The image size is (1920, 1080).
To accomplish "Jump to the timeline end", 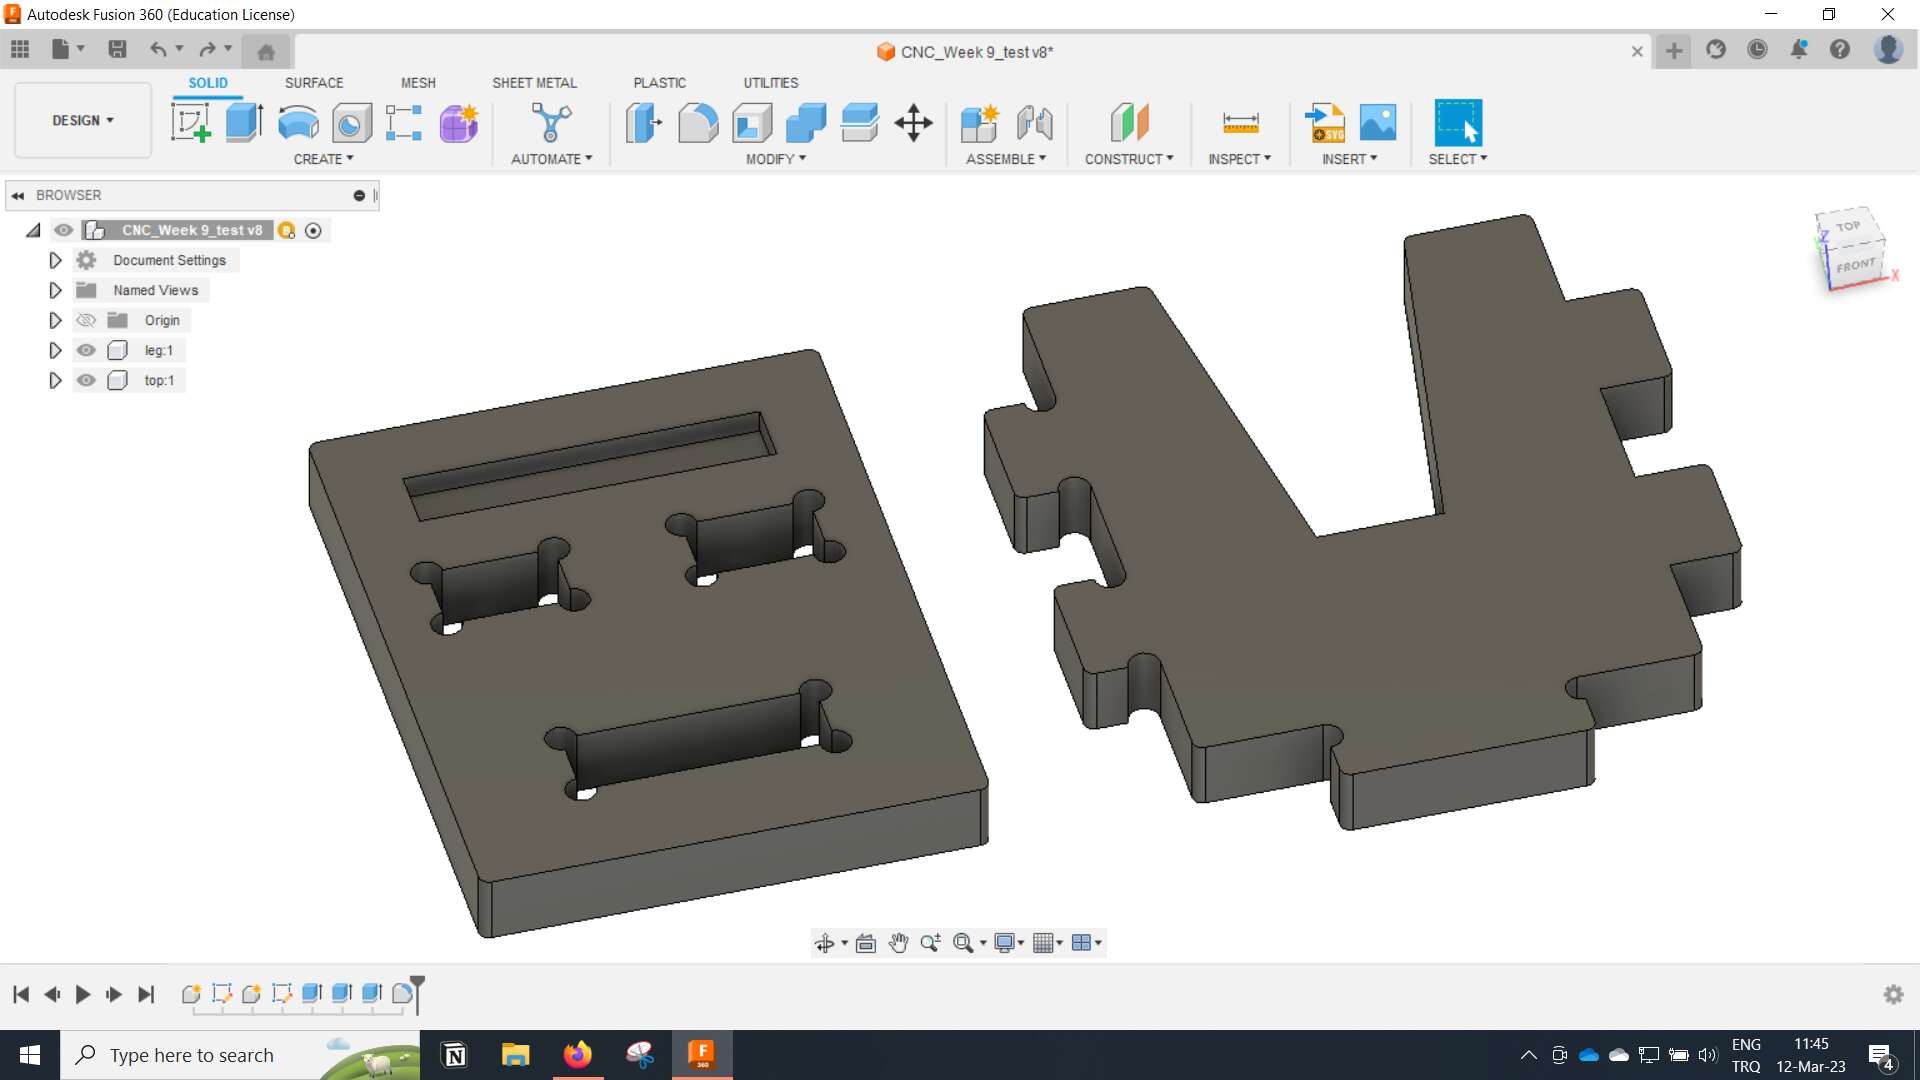I will tap(146, 994).
